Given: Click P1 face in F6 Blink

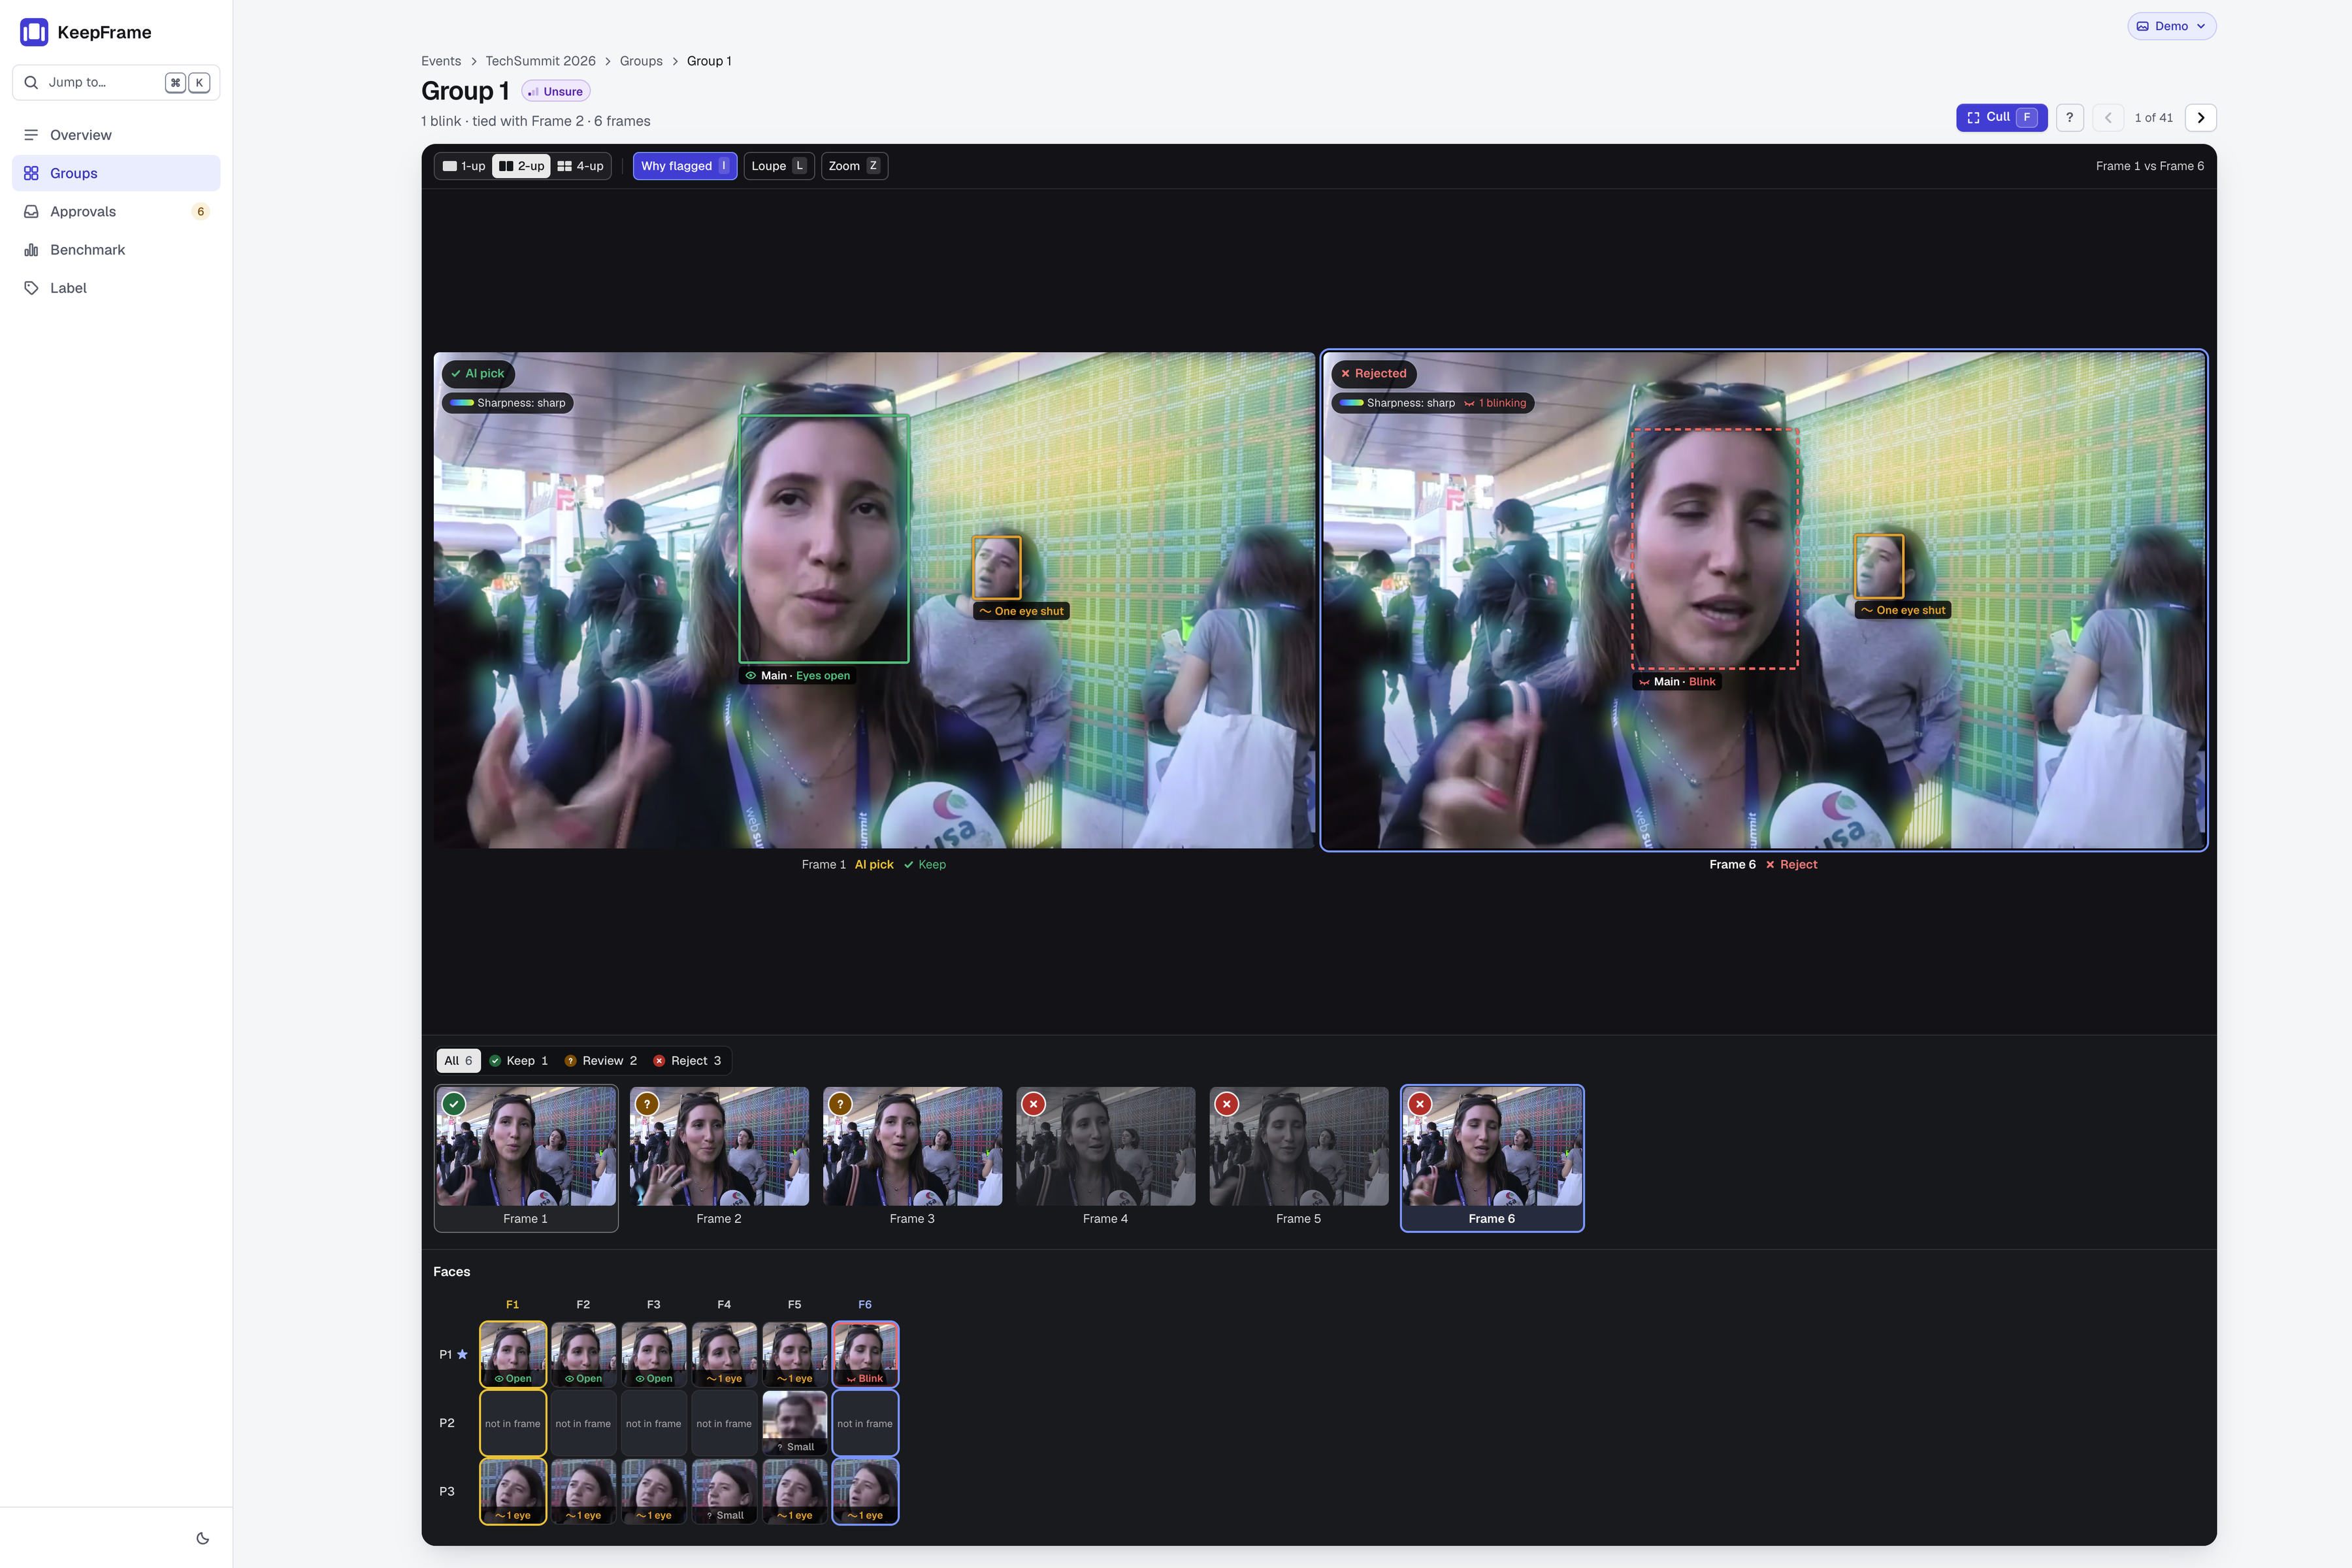Looking at the screenshot, I should (865, 1354).
